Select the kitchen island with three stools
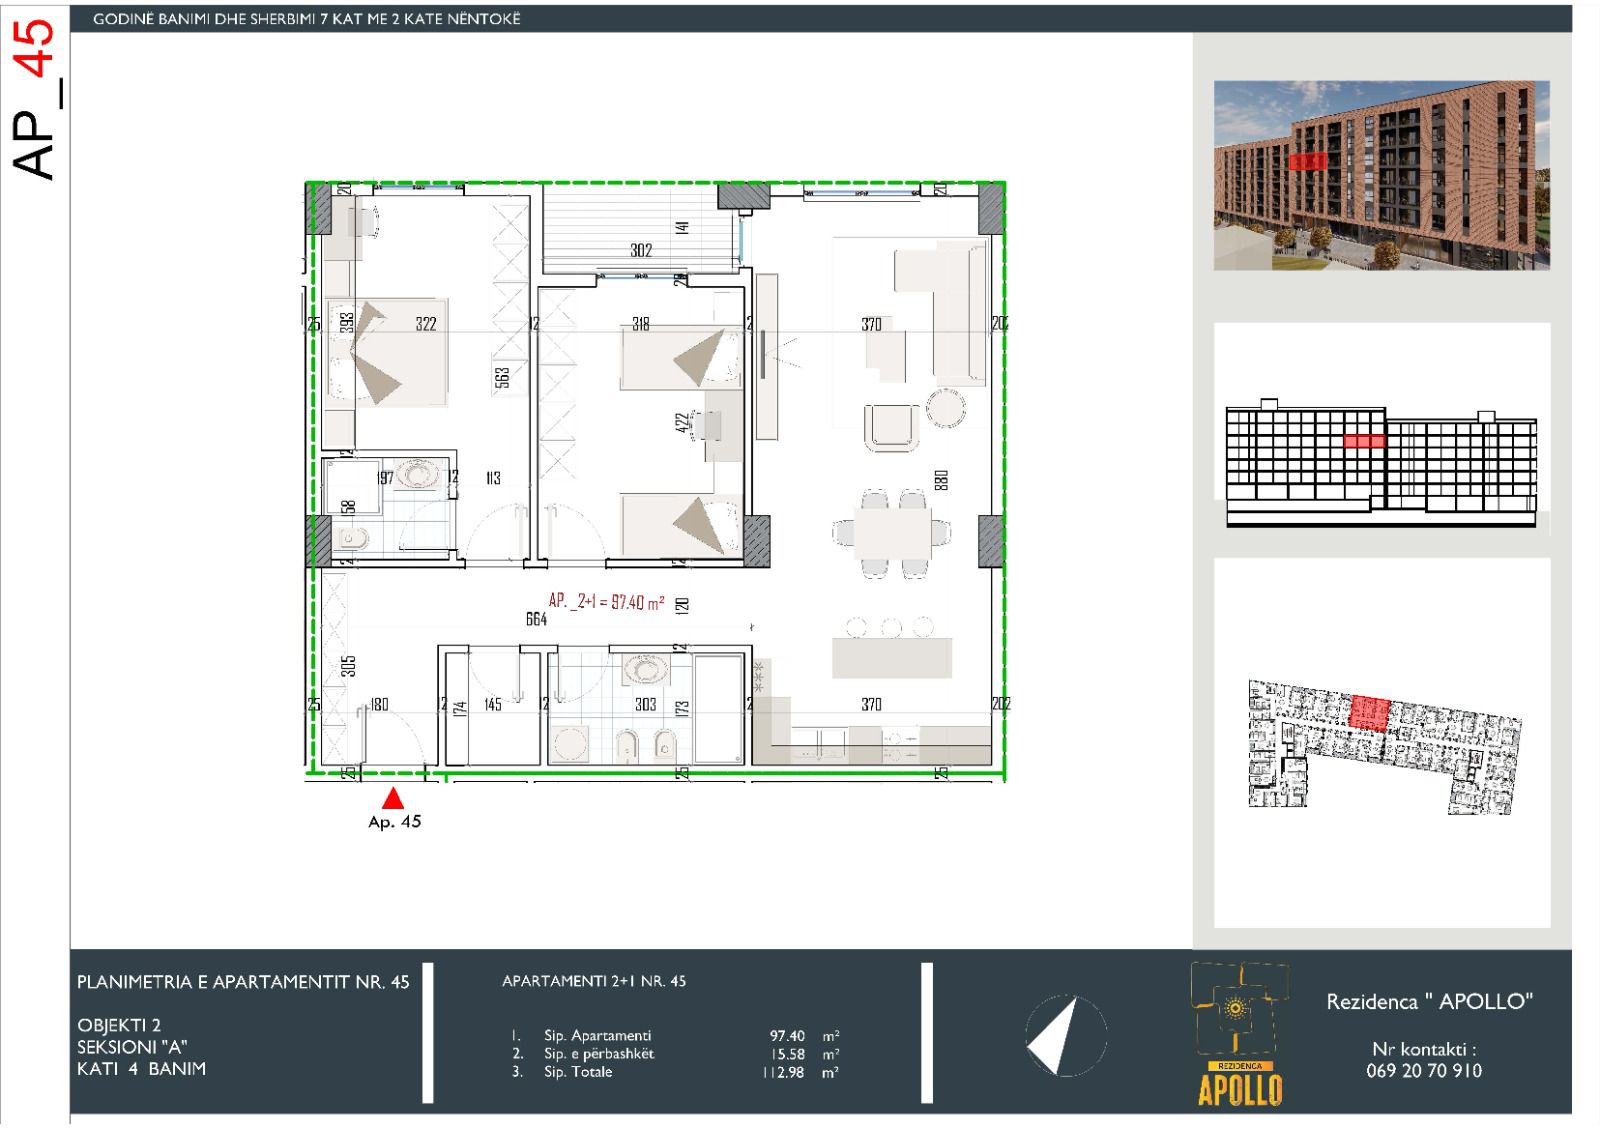 (x=891, y=656)
